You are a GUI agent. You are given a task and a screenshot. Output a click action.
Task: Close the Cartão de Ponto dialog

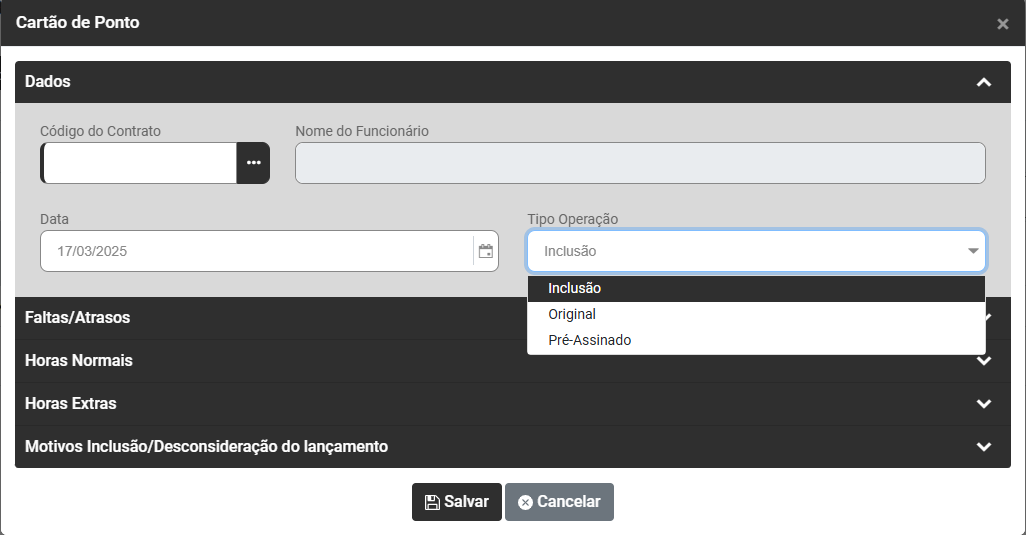(1002, 24)
